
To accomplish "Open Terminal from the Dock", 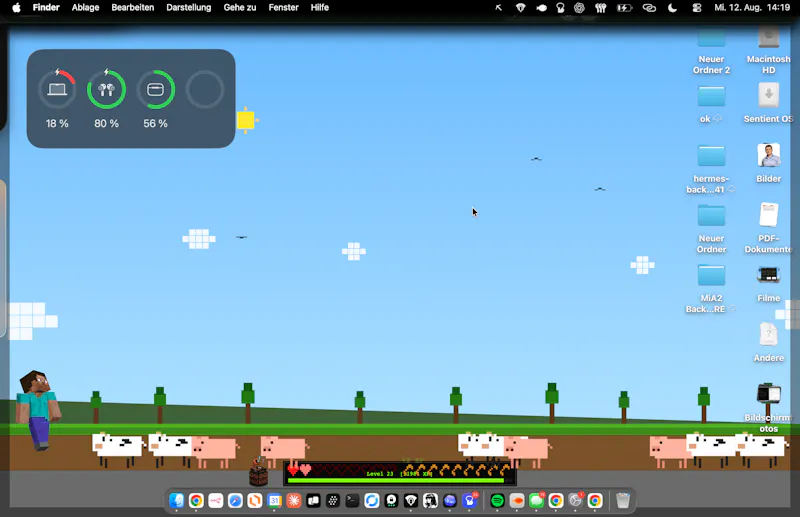I will point(352,501).
